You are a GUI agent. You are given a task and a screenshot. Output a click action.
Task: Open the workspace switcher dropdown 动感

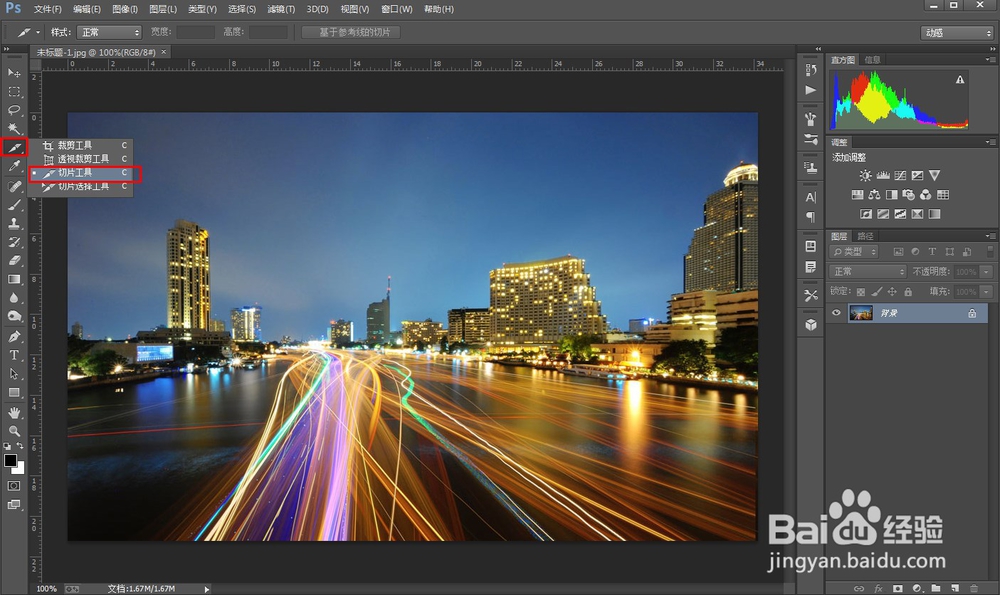coord(957,33)
